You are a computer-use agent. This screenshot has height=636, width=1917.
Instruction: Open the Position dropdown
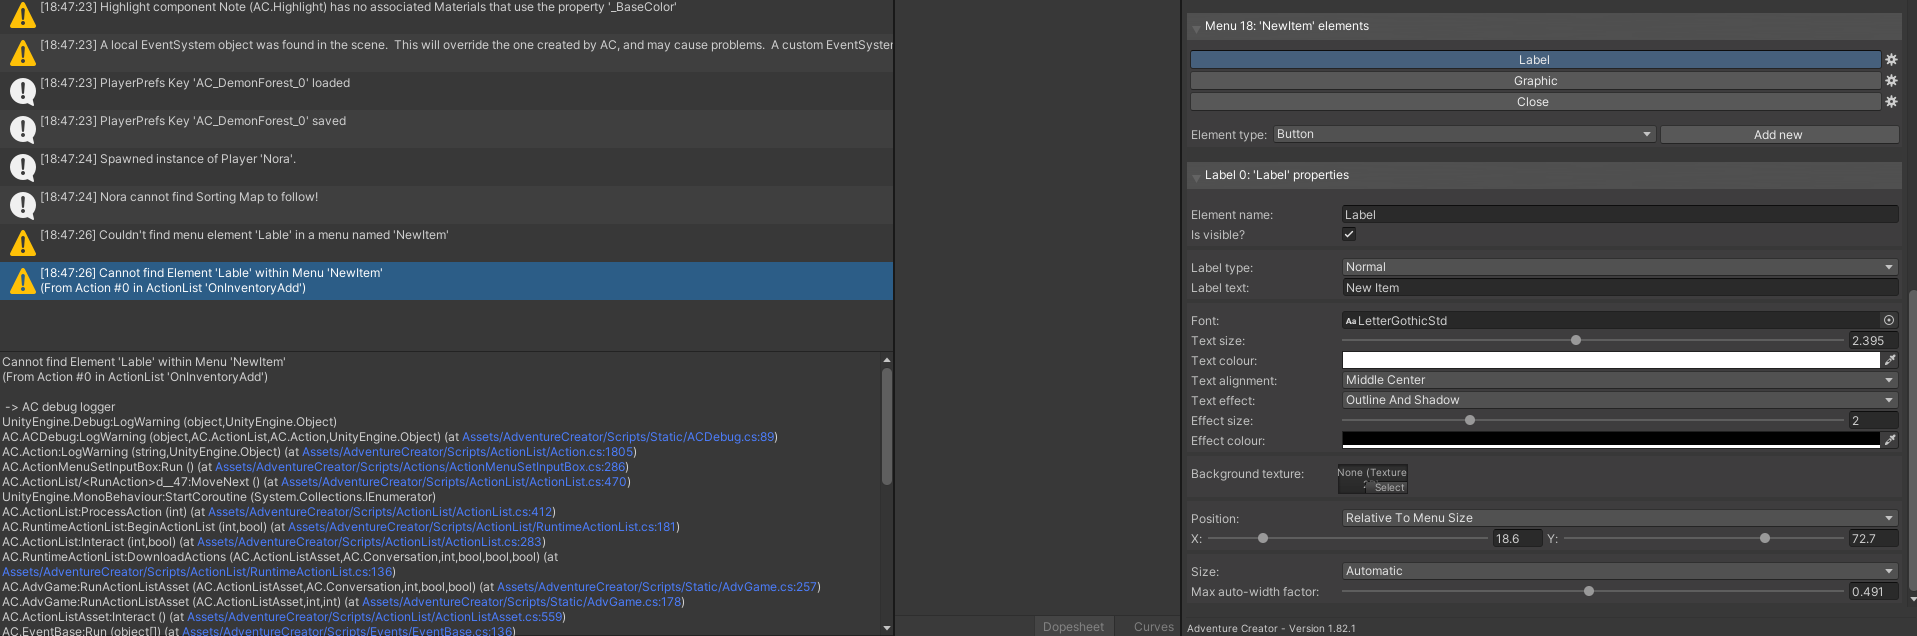click(1619, 518)
